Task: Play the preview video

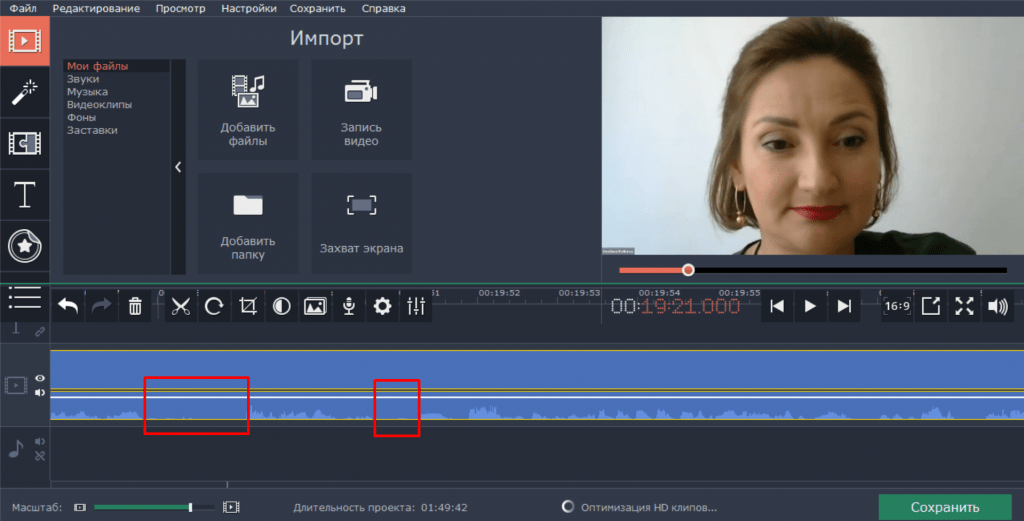Action: pos(810,306)
